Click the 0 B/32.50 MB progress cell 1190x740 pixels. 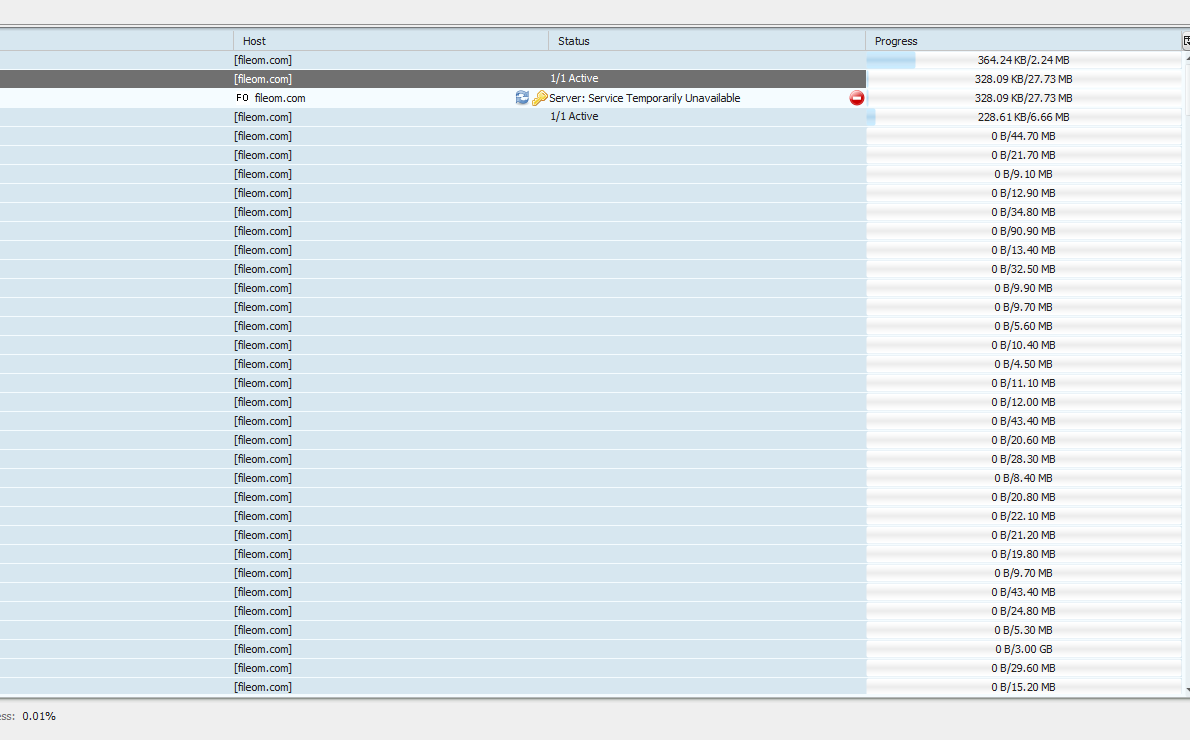click(1024, 269)
